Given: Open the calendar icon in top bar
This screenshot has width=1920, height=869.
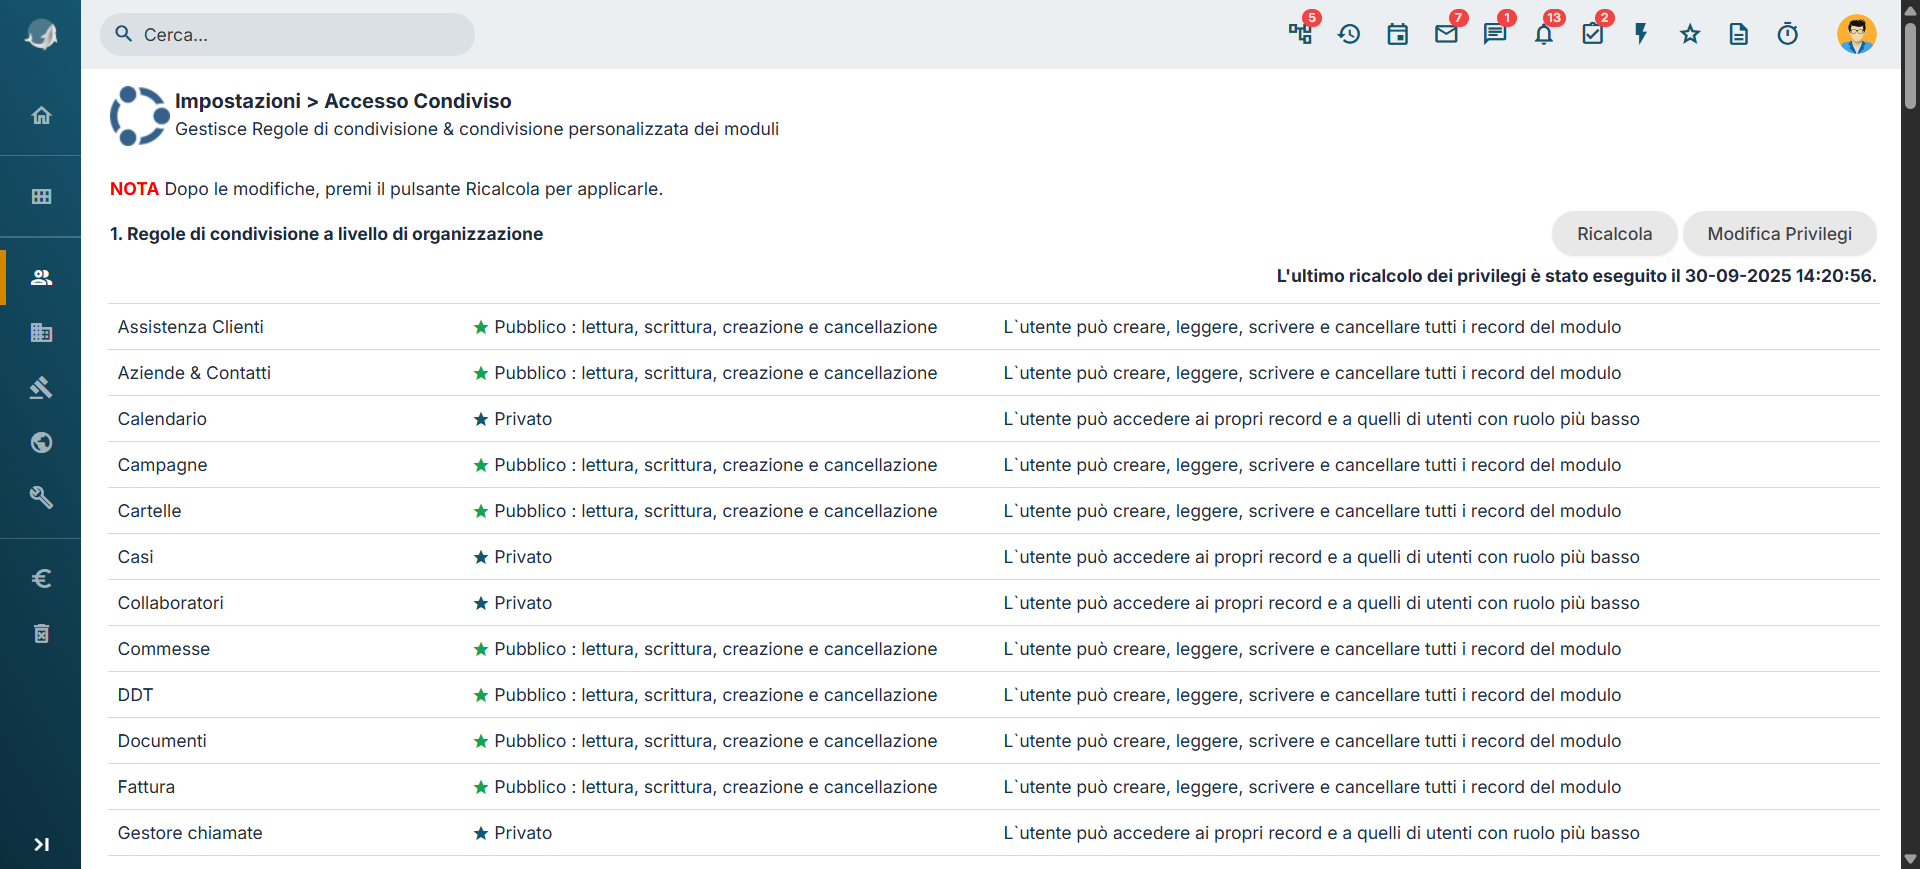Looking at the screenshot, I should coord(1398,34).
